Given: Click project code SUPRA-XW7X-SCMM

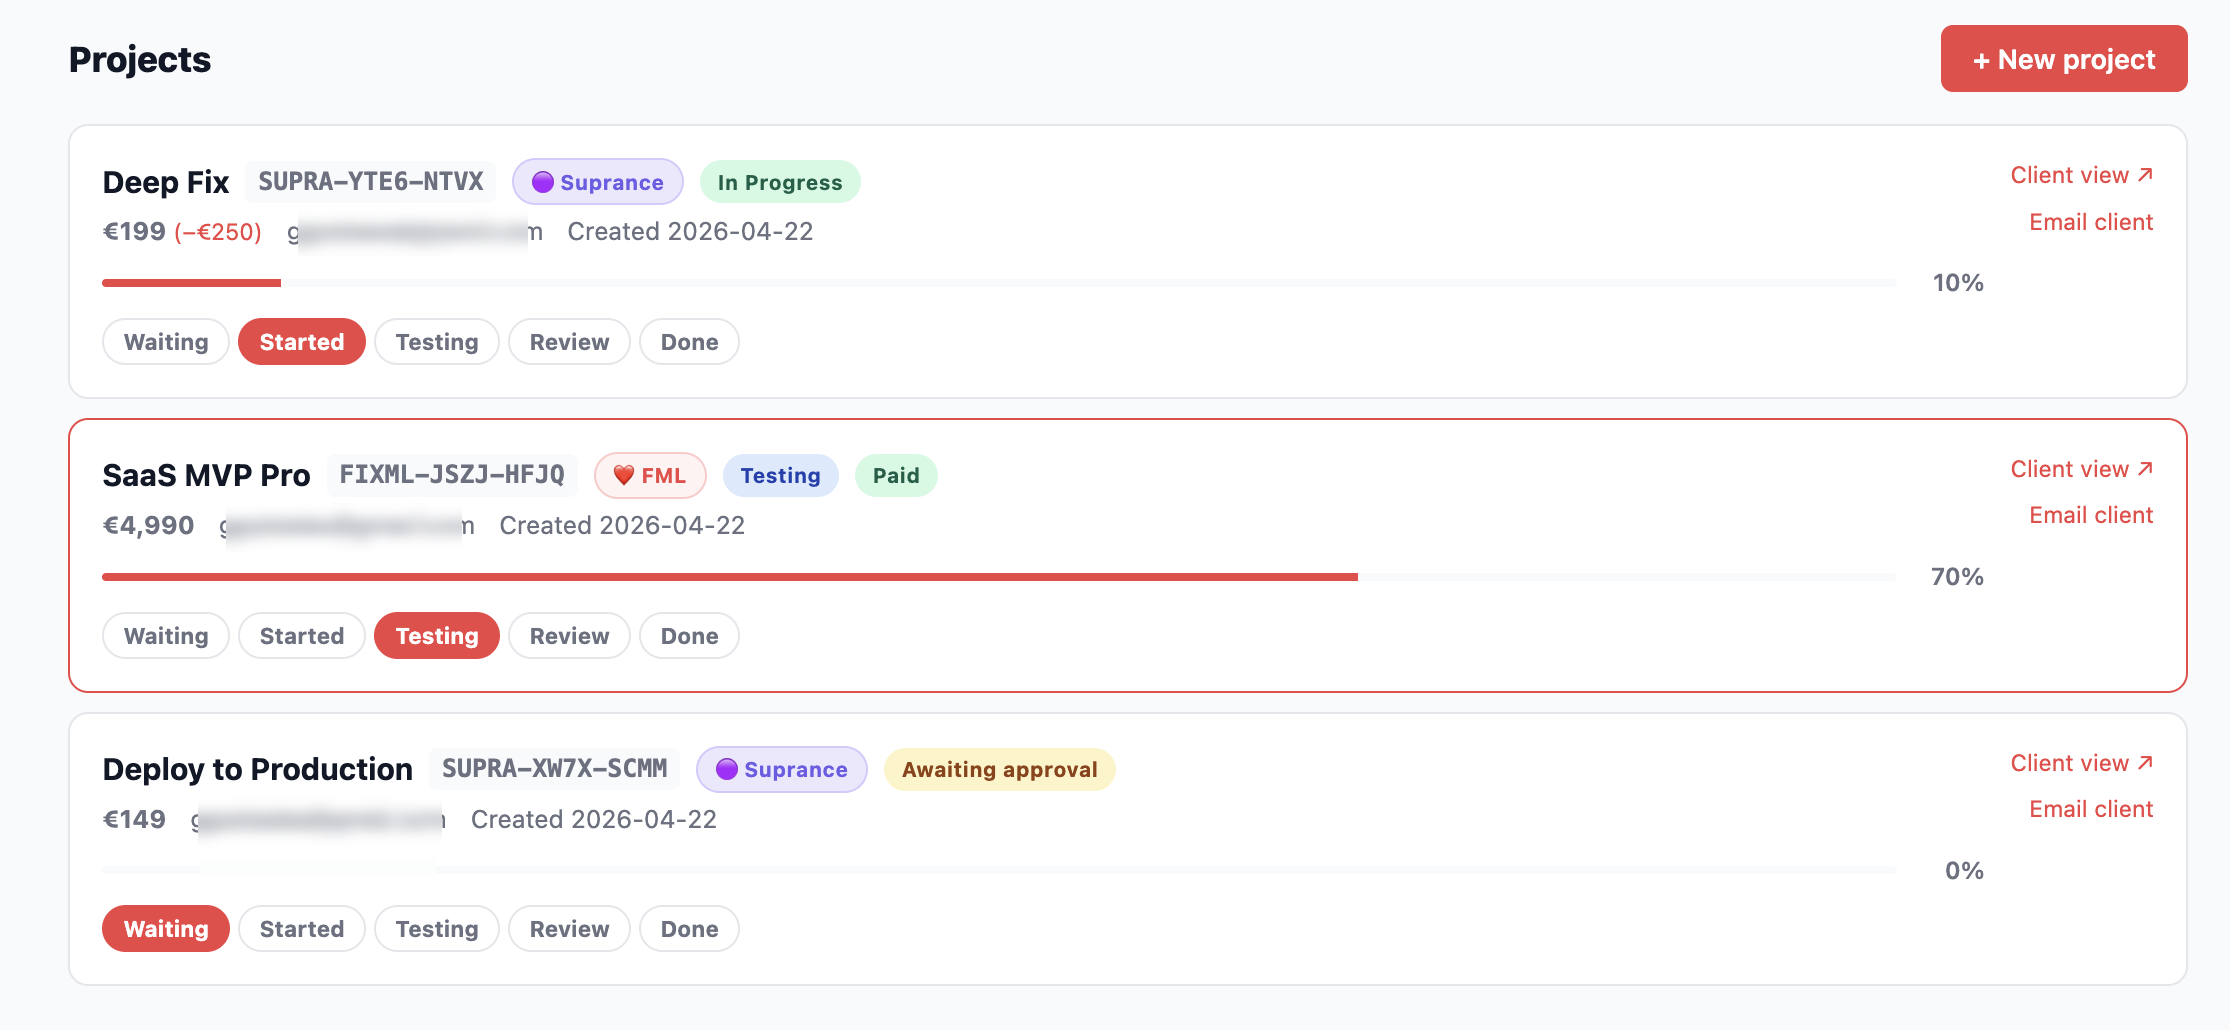Looking at the screenshot, I should tap(555, 768).
